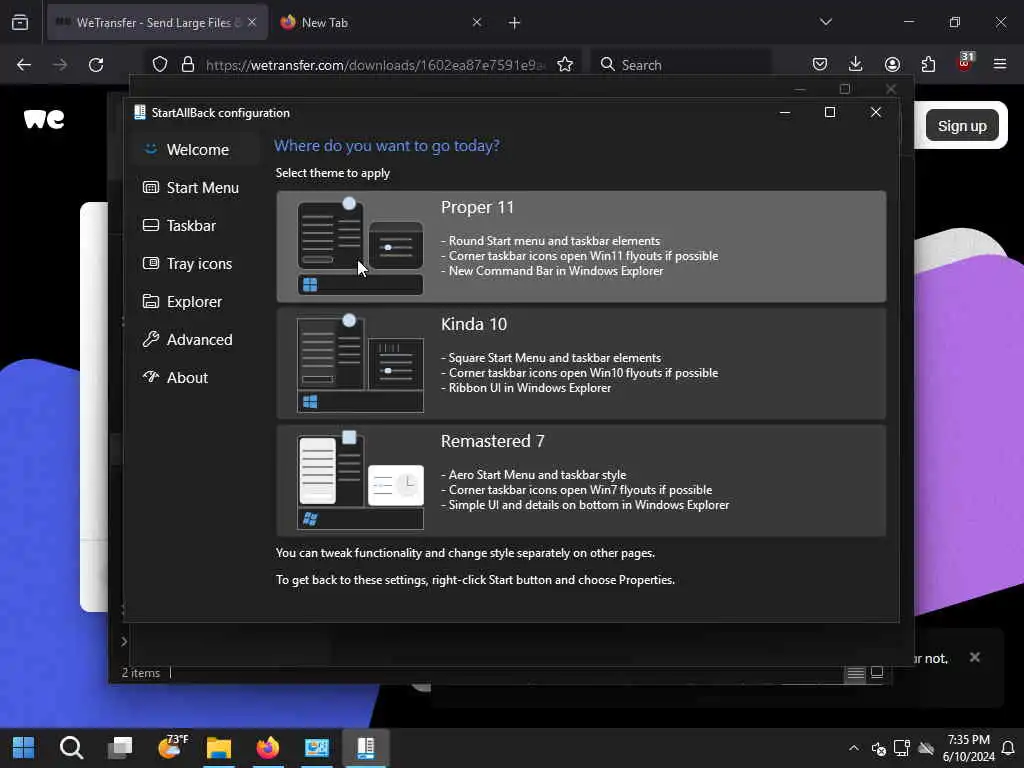Open the Firefox Downloads panel

856,65
